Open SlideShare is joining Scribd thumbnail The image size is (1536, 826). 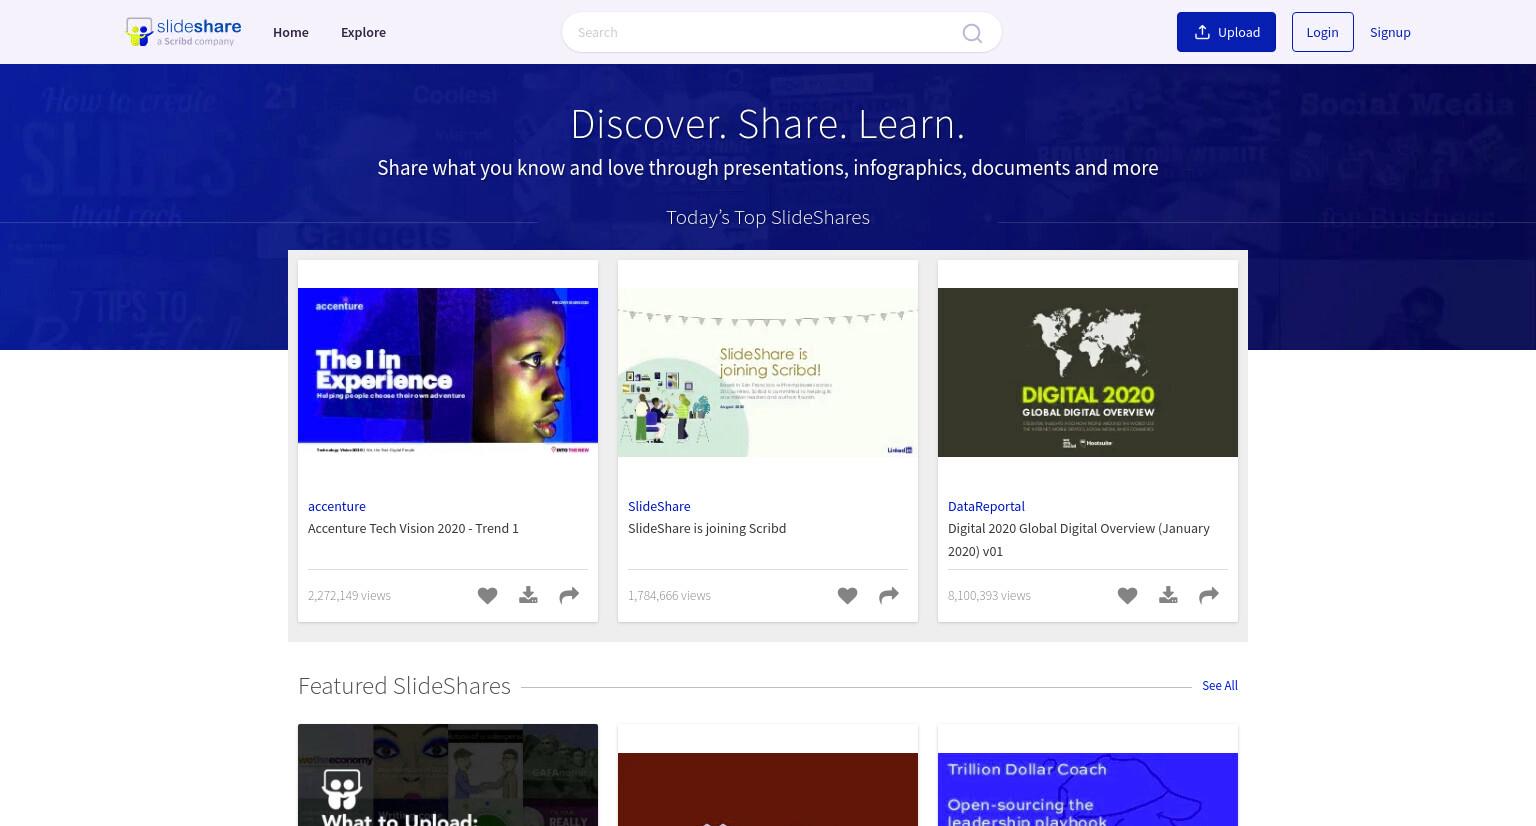[x=768, y=372]
